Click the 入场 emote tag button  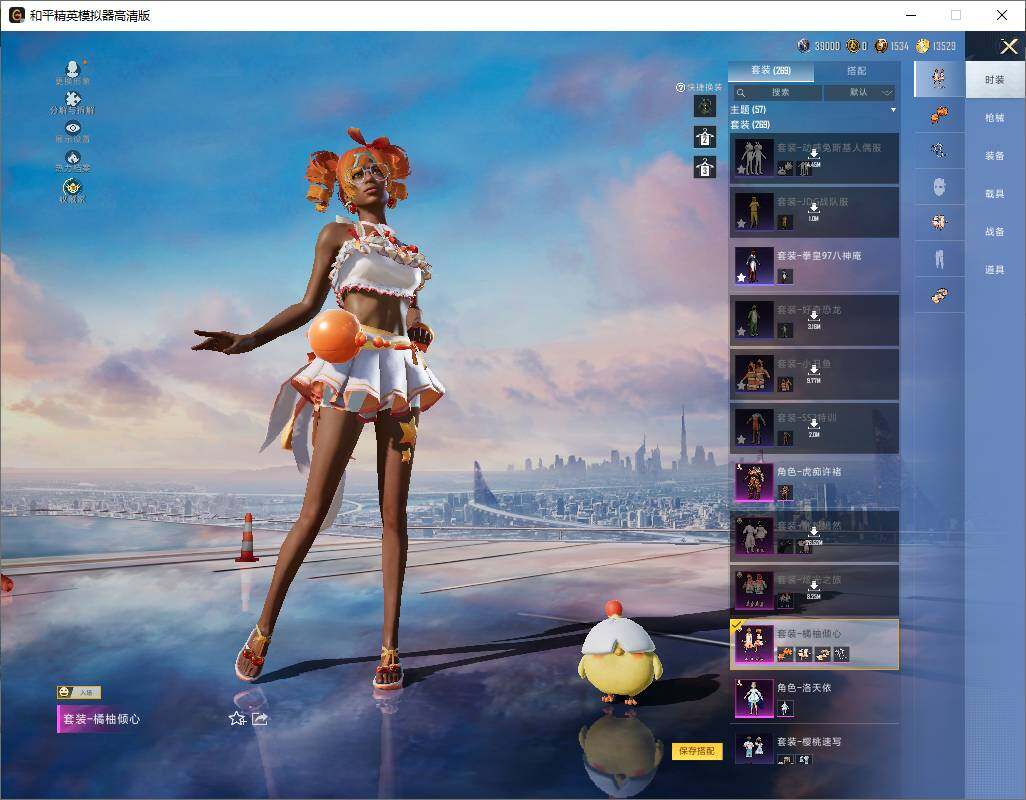pos(79,692)
